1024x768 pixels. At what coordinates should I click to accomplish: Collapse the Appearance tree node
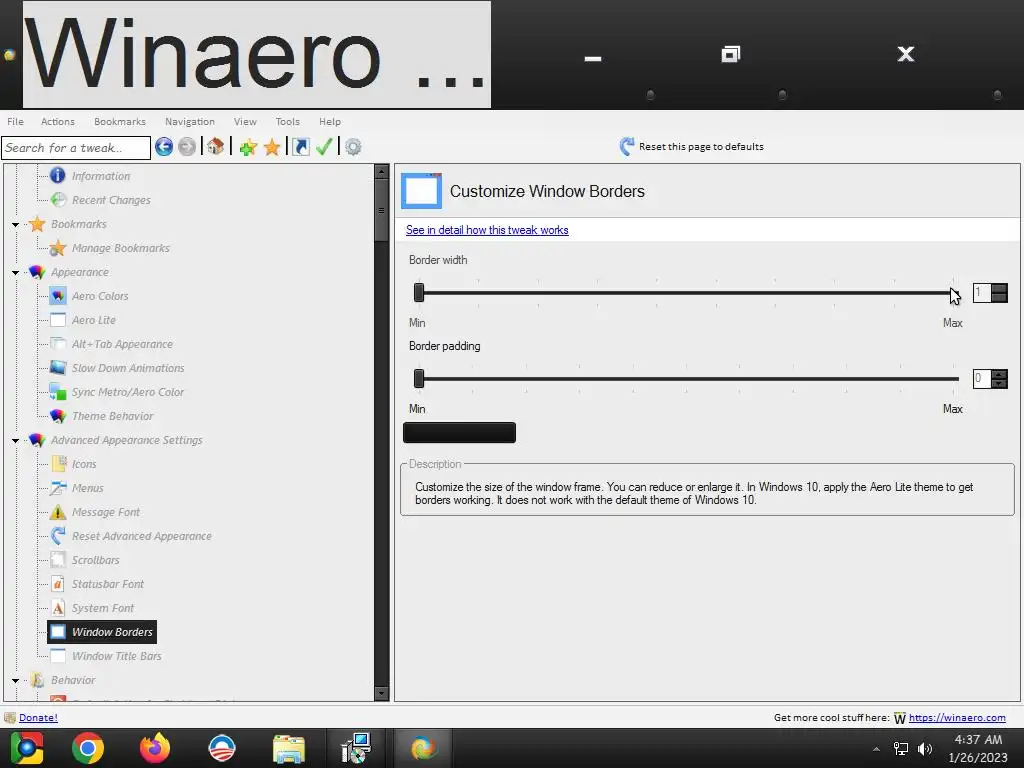16,272
